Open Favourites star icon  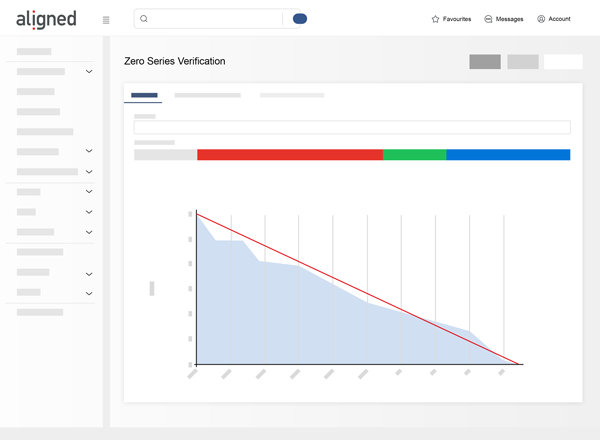click(435, 19)
